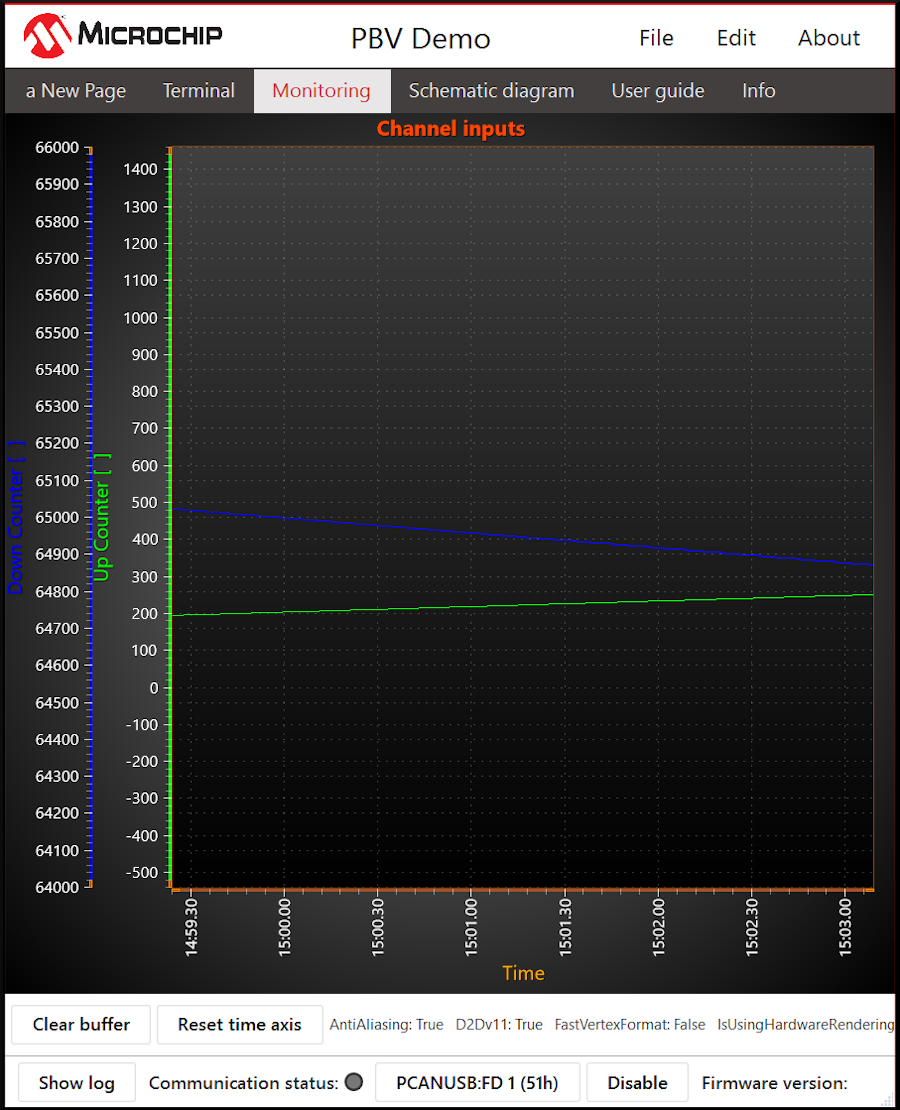Image resolution: width=900 pixels, height=1110 pixels.
Task: Open the About menu
Action: [828, 38]
